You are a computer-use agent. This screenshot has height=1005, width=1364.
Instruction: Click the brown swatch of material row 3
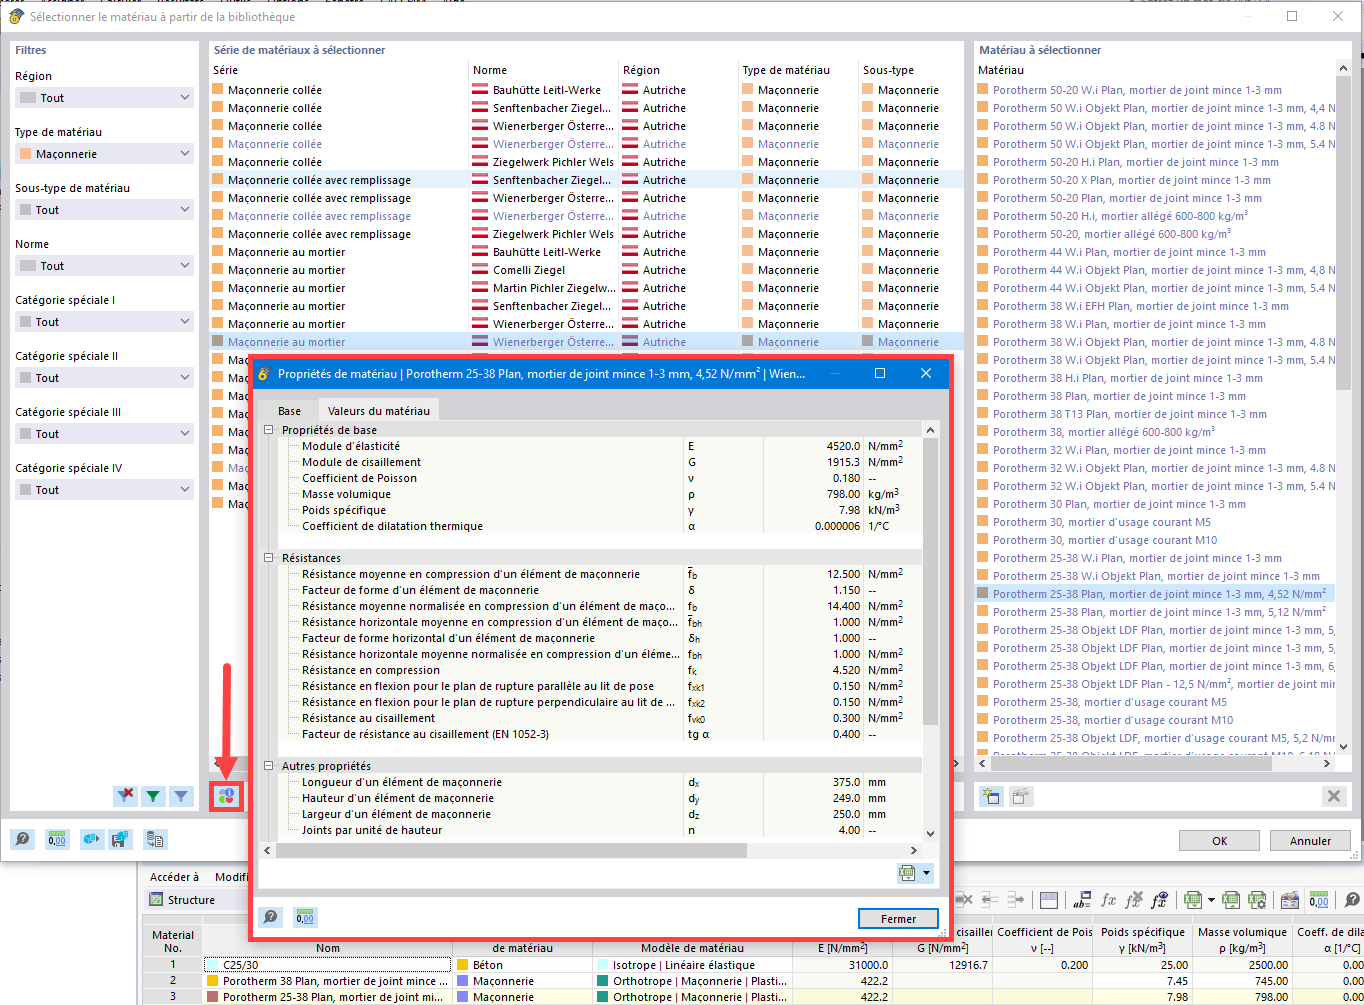point(214,997)
